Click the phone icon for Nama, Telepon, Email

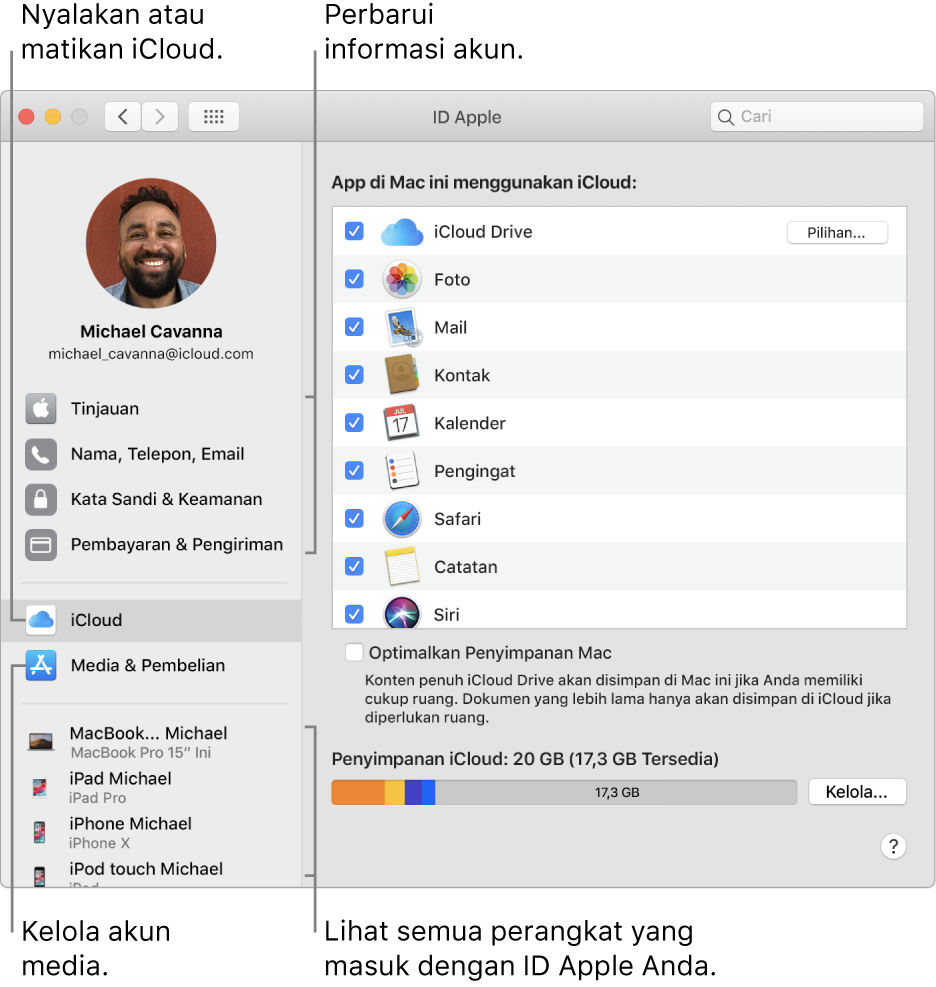(41, 454)
